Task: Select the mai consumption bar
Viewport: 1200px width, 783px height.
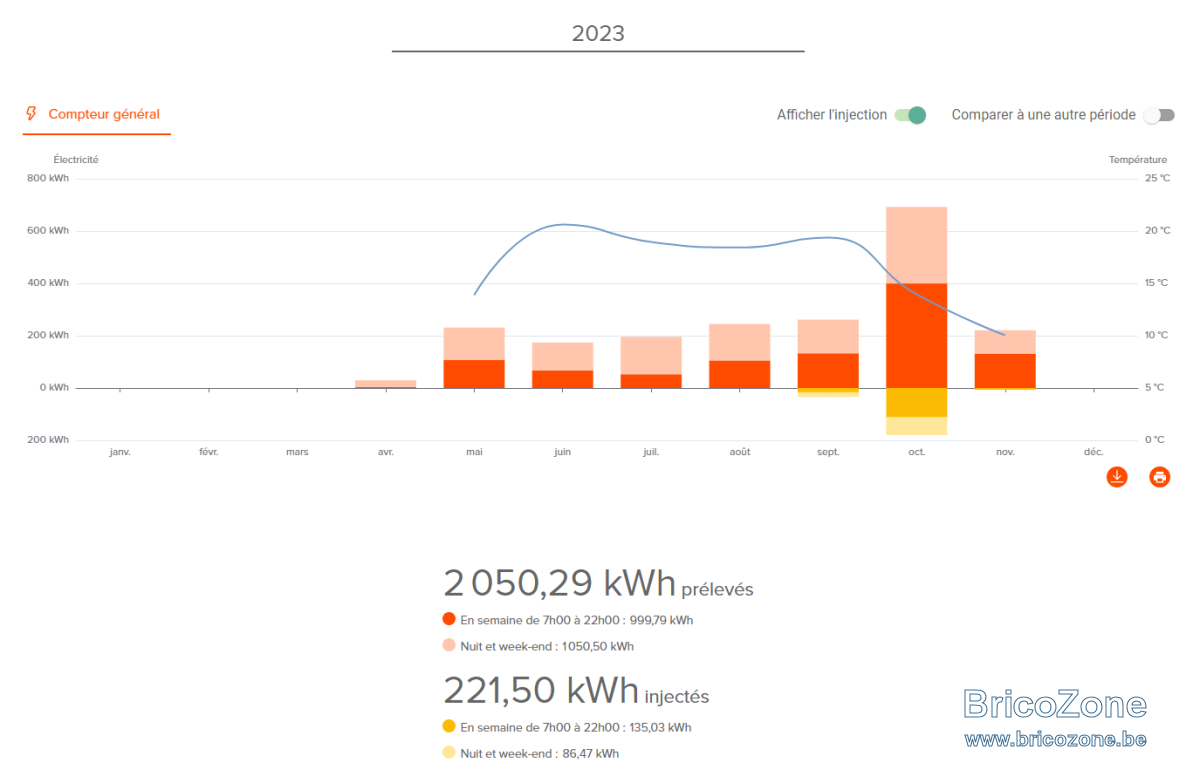Action: pos(474,358)
